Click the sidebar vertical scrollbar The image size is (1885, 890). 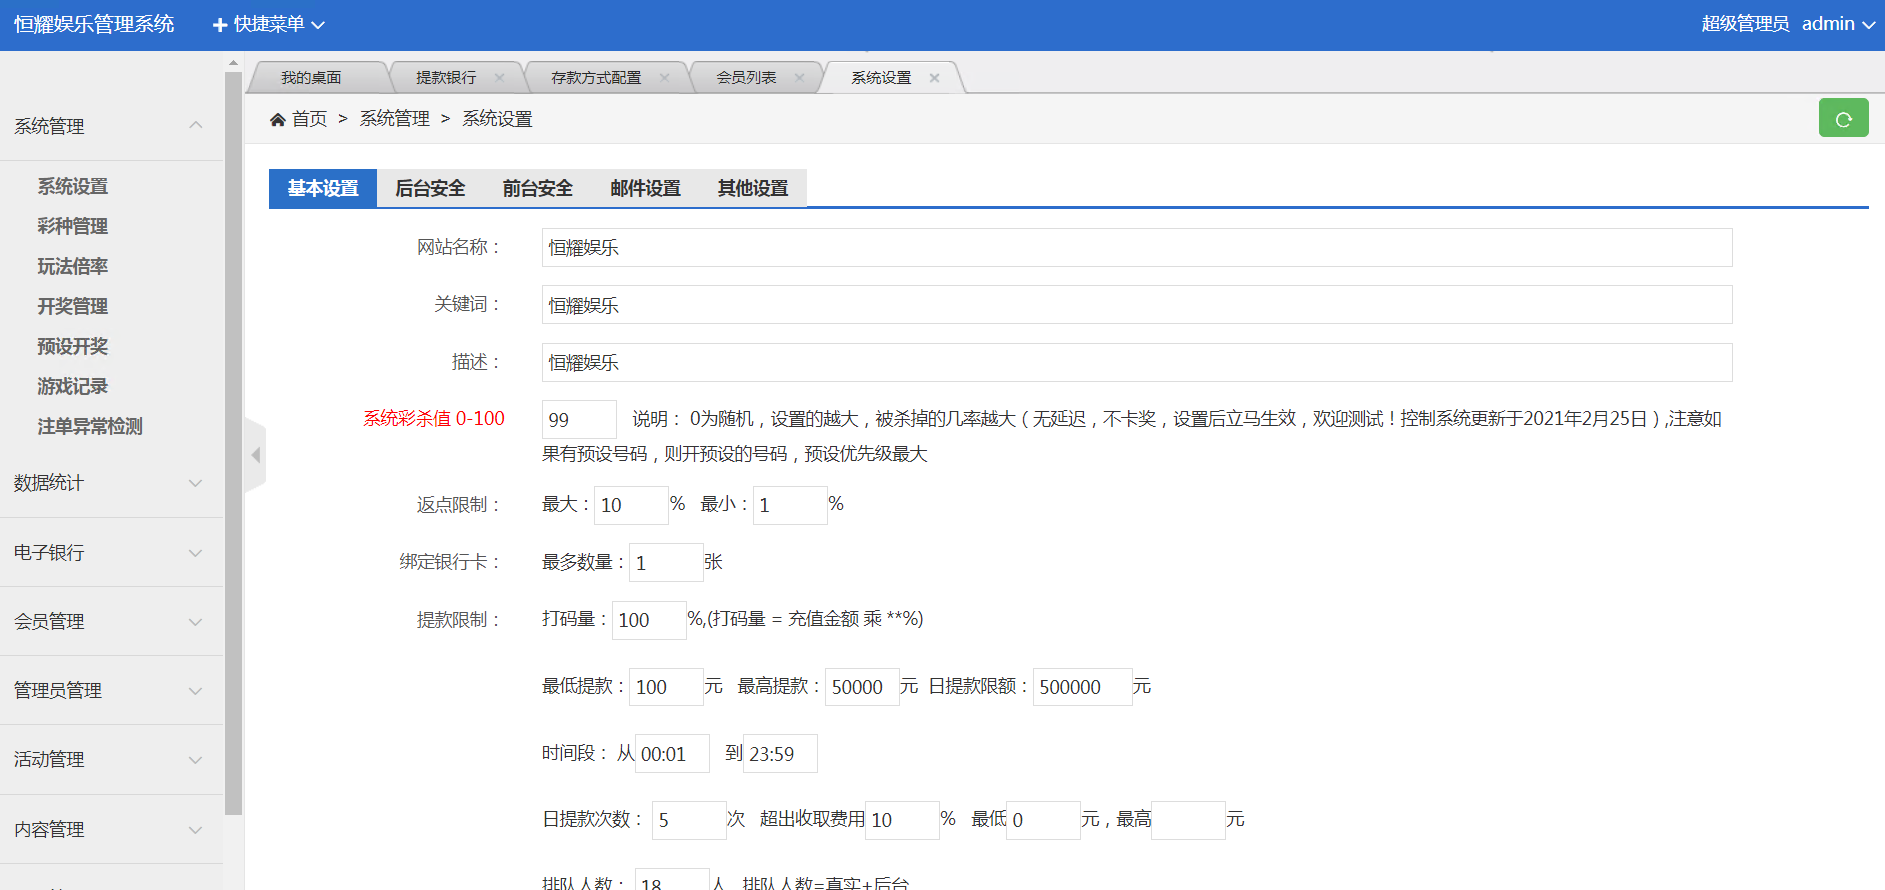233,440
